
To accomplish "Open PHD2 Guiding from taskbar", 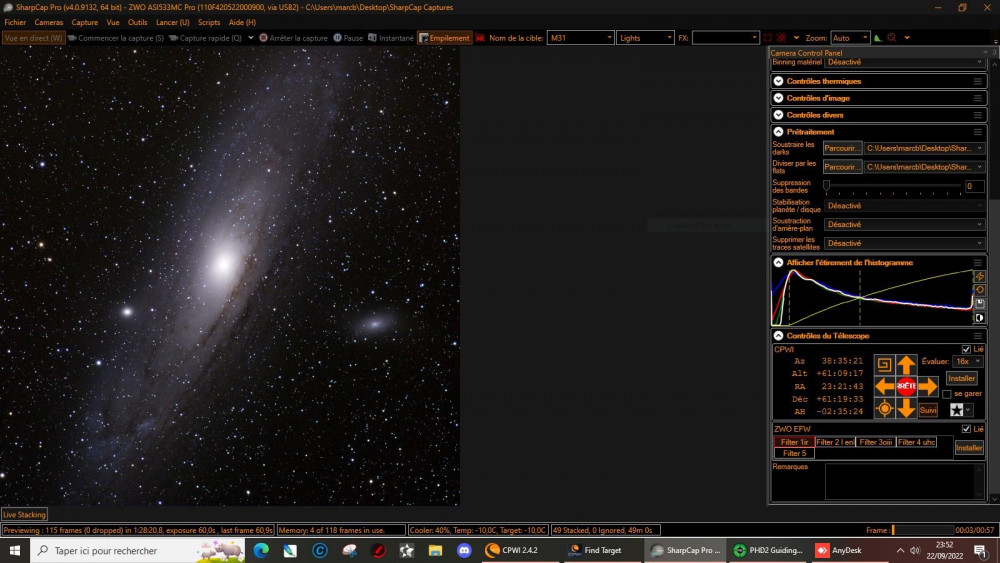I will [768, 550].
